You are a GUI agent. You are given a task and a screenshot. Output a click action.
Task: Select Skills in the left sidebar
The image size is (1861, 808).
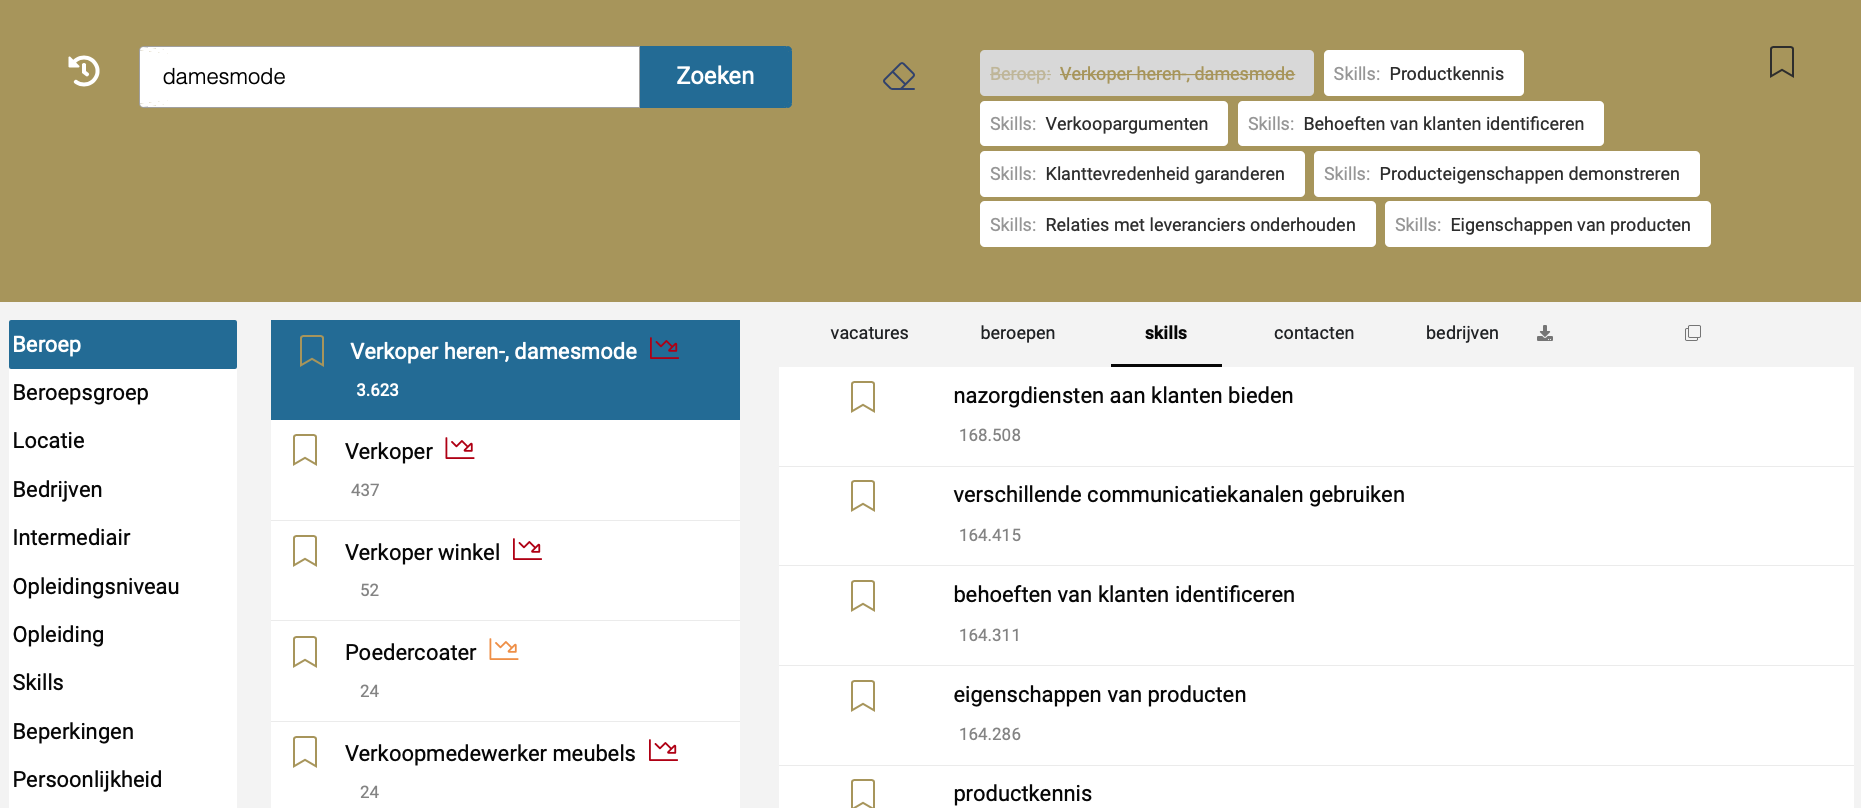[x=123, y=683]
